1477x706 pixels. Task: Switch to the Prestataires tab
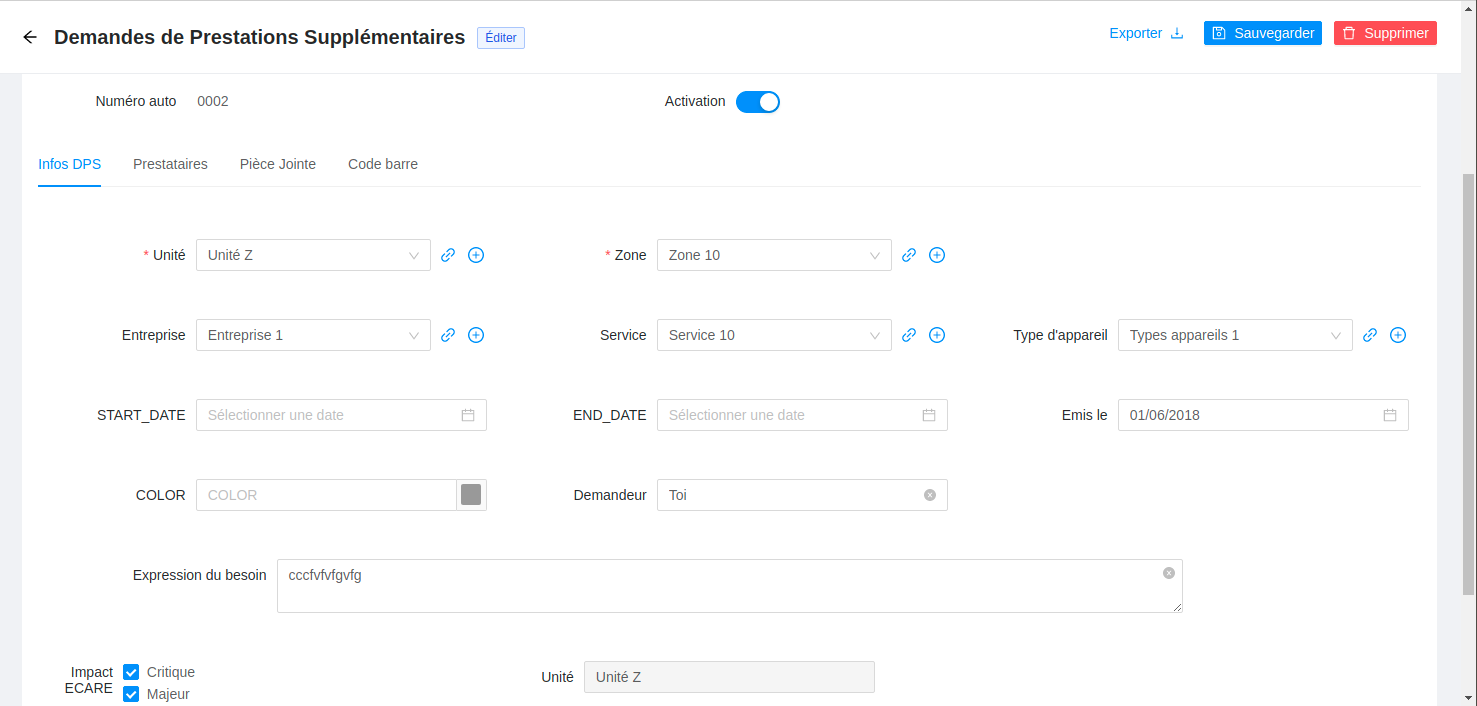pos(170,164)
